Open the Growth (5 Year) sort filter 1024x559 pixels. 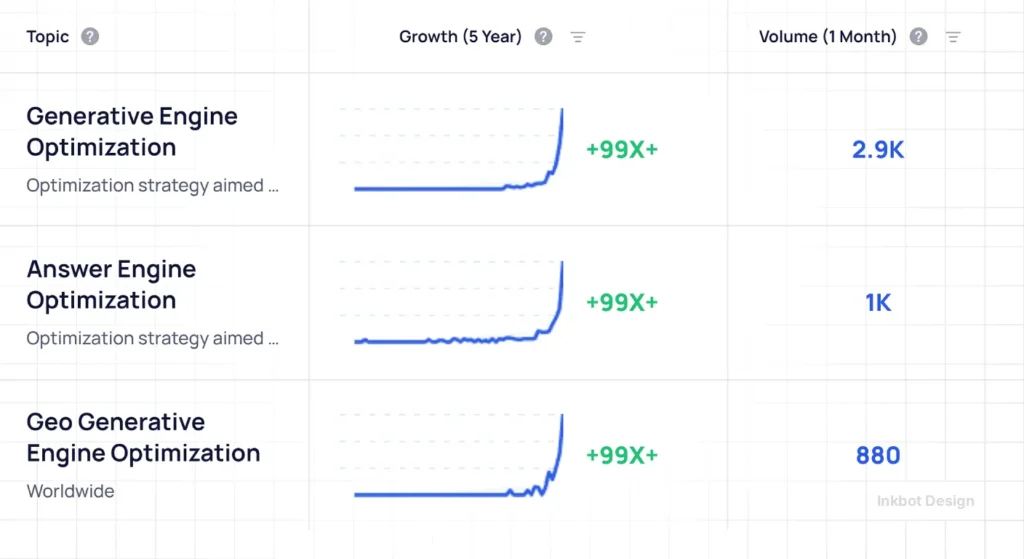click(578, 37)
